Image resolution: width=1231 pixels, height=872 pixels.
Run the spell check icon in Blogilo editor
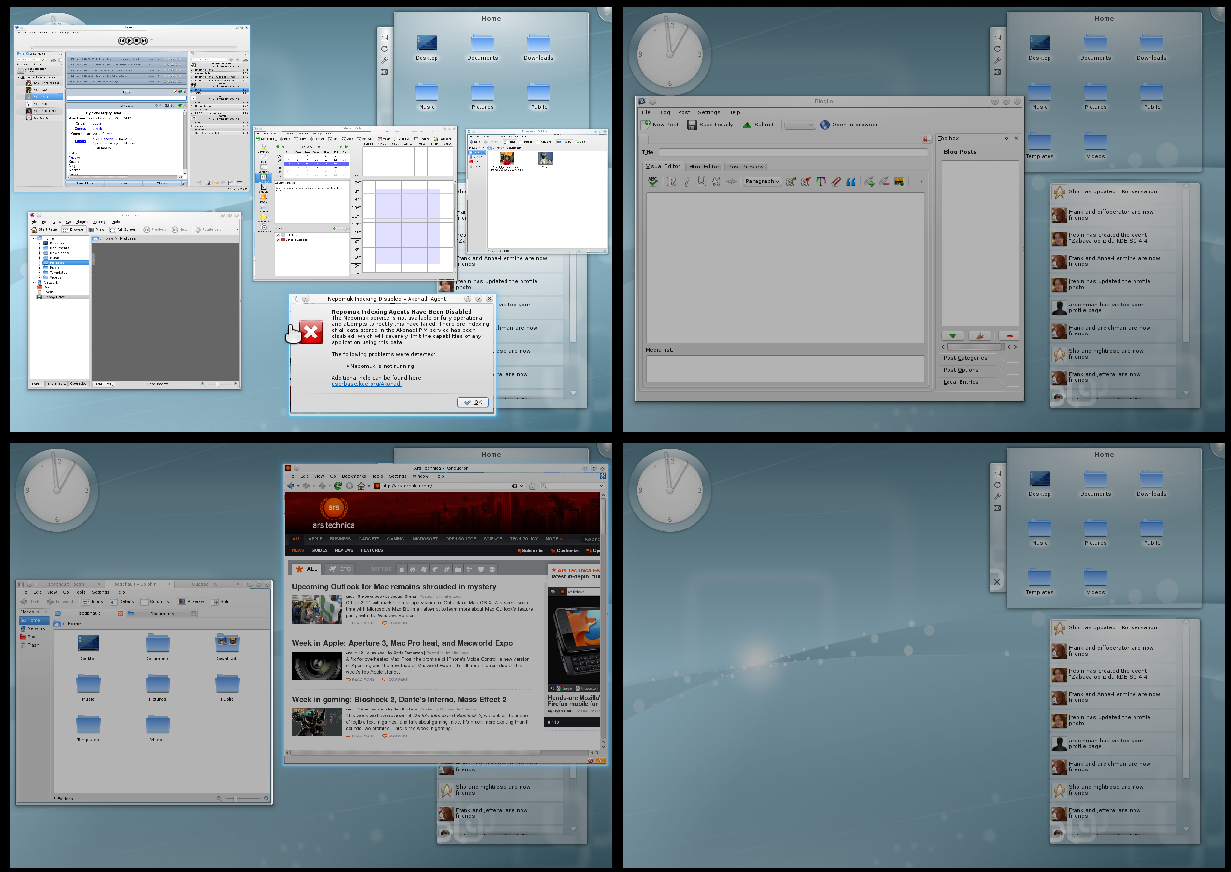coord(652,181)
